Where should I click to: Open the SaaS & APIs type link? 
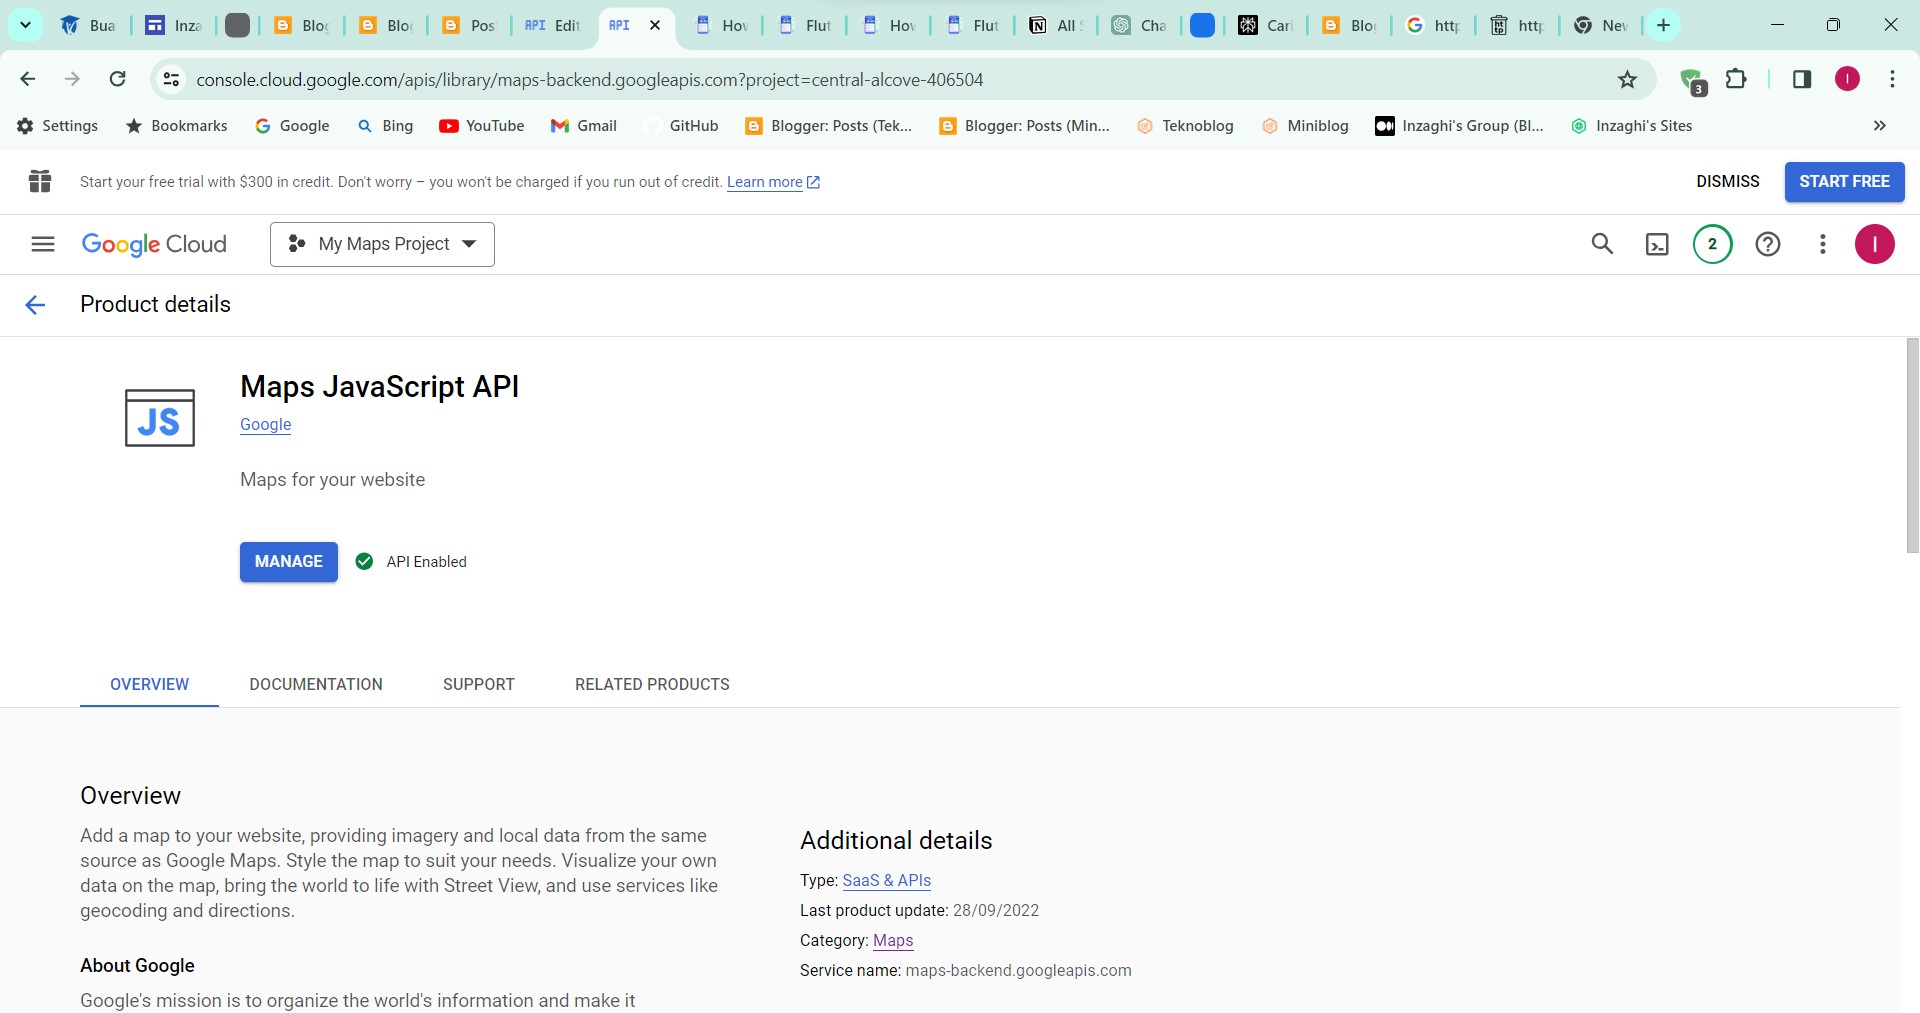886,881
